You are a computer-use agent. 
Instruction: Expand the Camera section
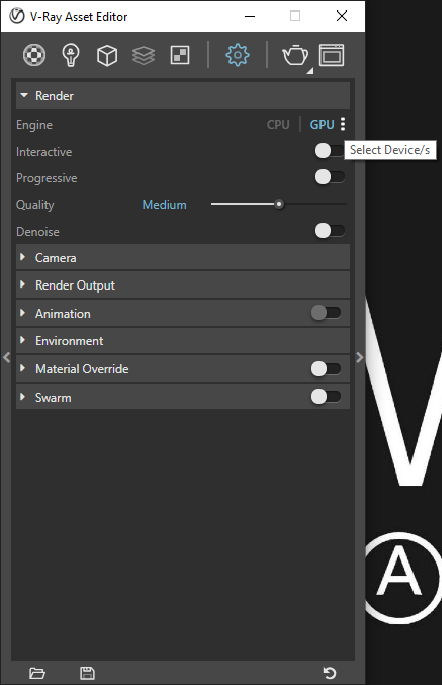tap(183, 257)
